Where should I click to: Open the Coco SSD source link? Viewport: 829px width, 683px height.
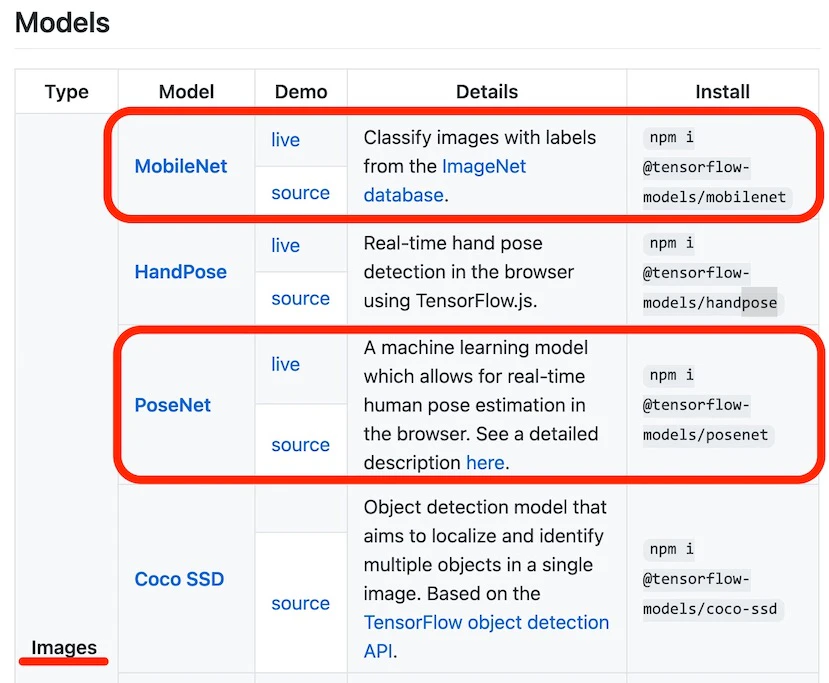coord(300,602)
